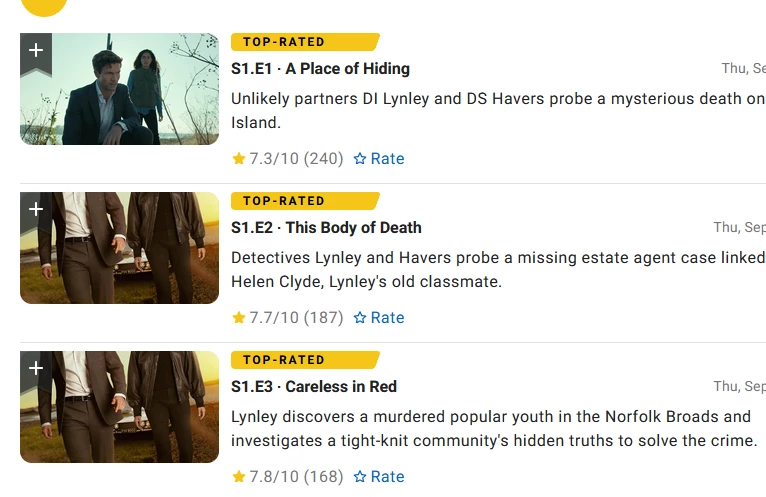Open S1.E2 This Body of Death title
The width and height of the screenshot is (766, 497).
(326, 227)
